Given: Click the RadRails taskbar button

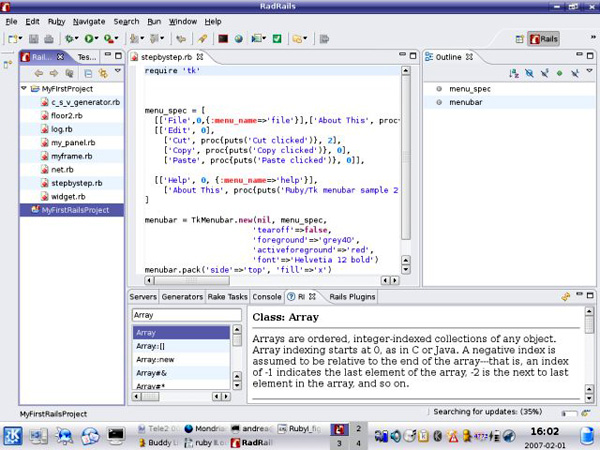Looking at the screenshot, I should point(252,443).
